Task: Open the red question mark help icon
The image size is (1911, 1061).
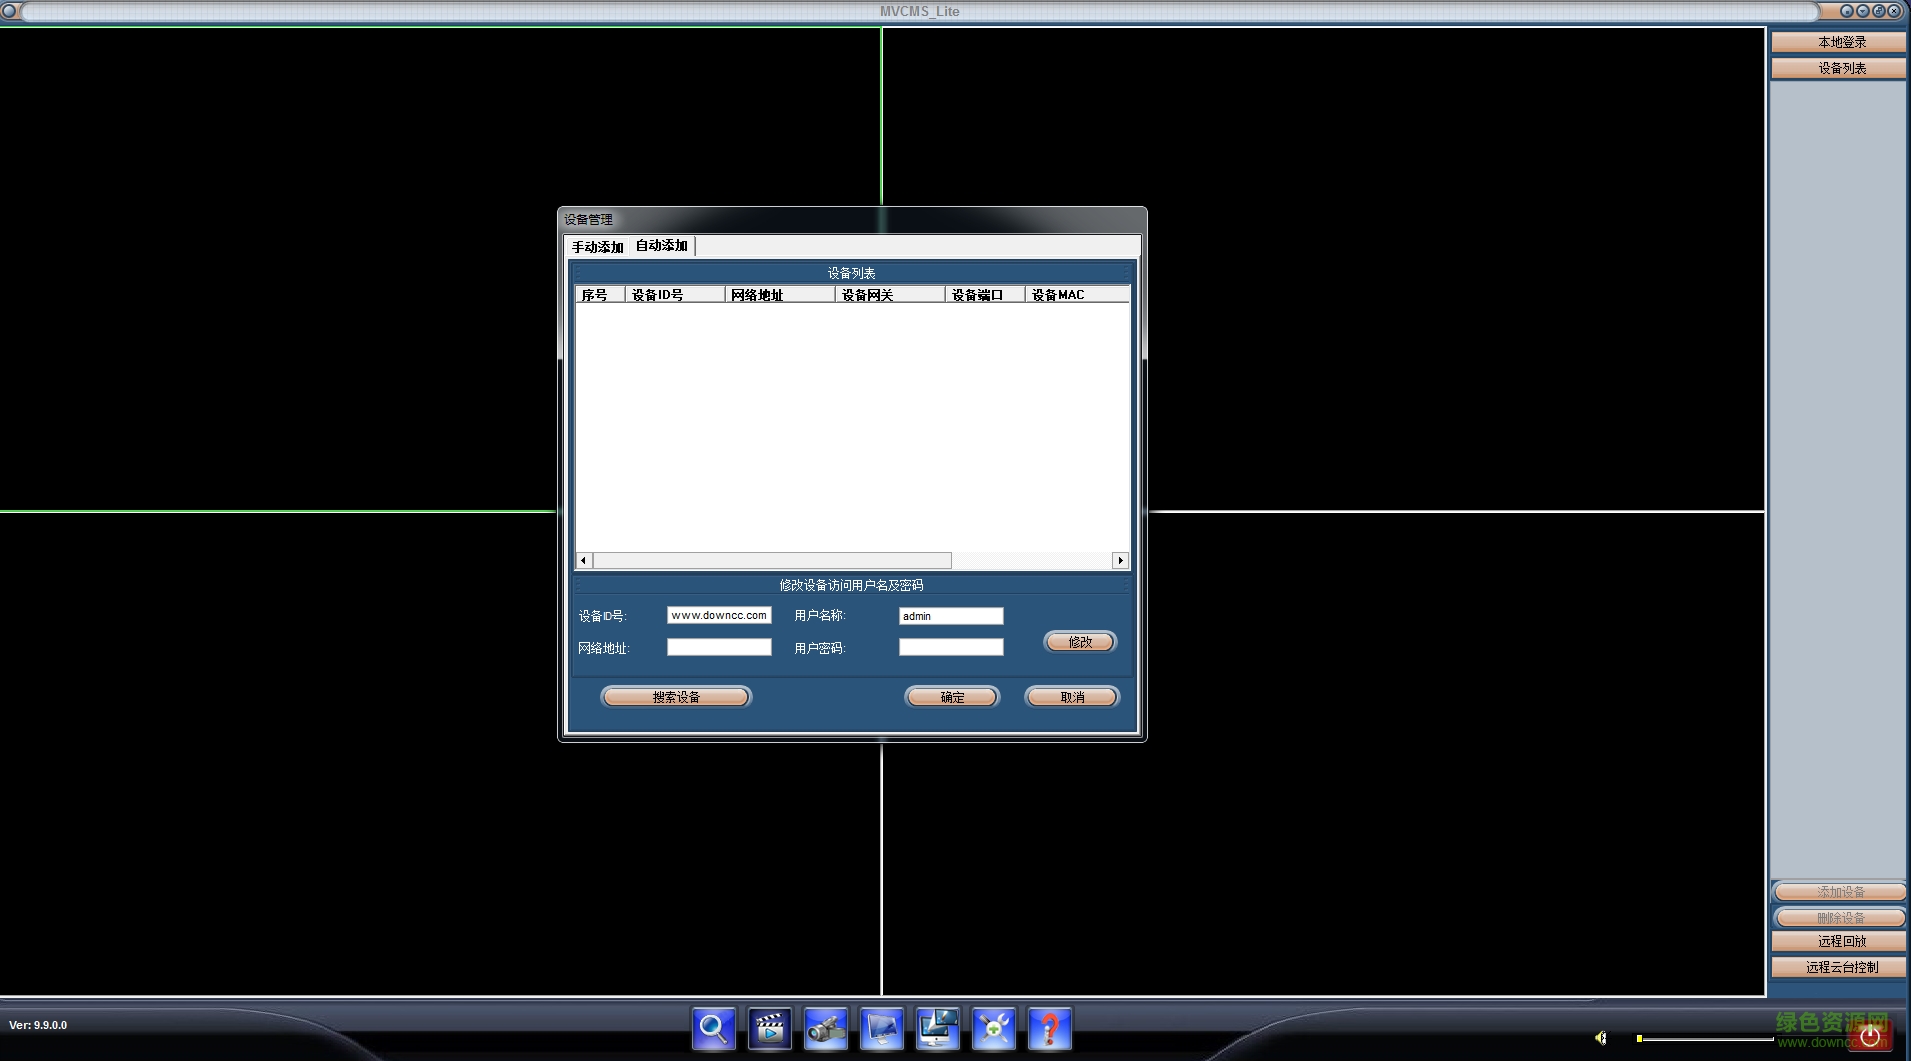Action: (1049, 1028)
